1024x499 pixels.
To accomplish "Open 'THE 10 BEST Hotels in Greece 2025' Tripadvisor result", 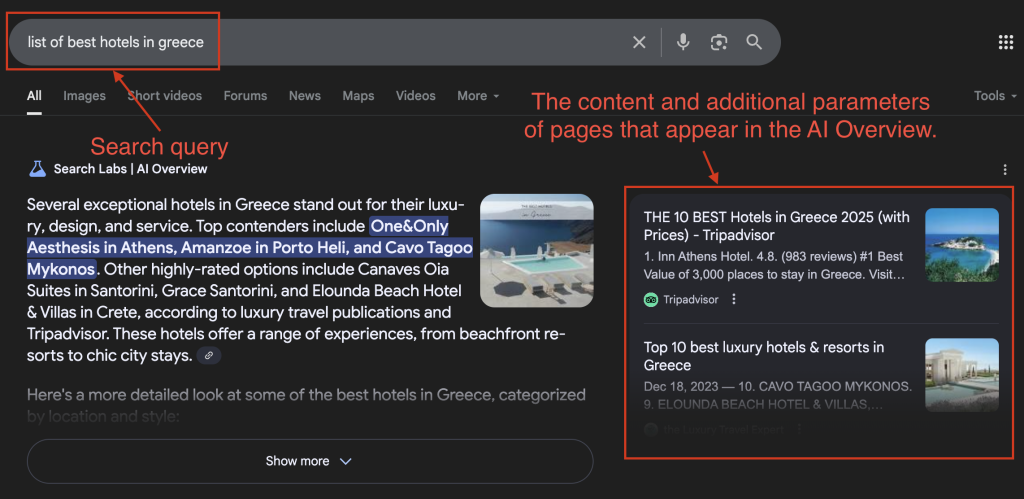I will point(776,226).
